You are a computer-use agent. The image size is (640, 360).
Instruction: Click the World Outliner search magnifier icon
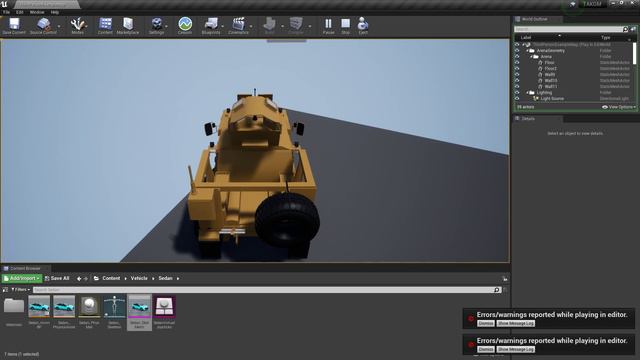tap(625, 29)
